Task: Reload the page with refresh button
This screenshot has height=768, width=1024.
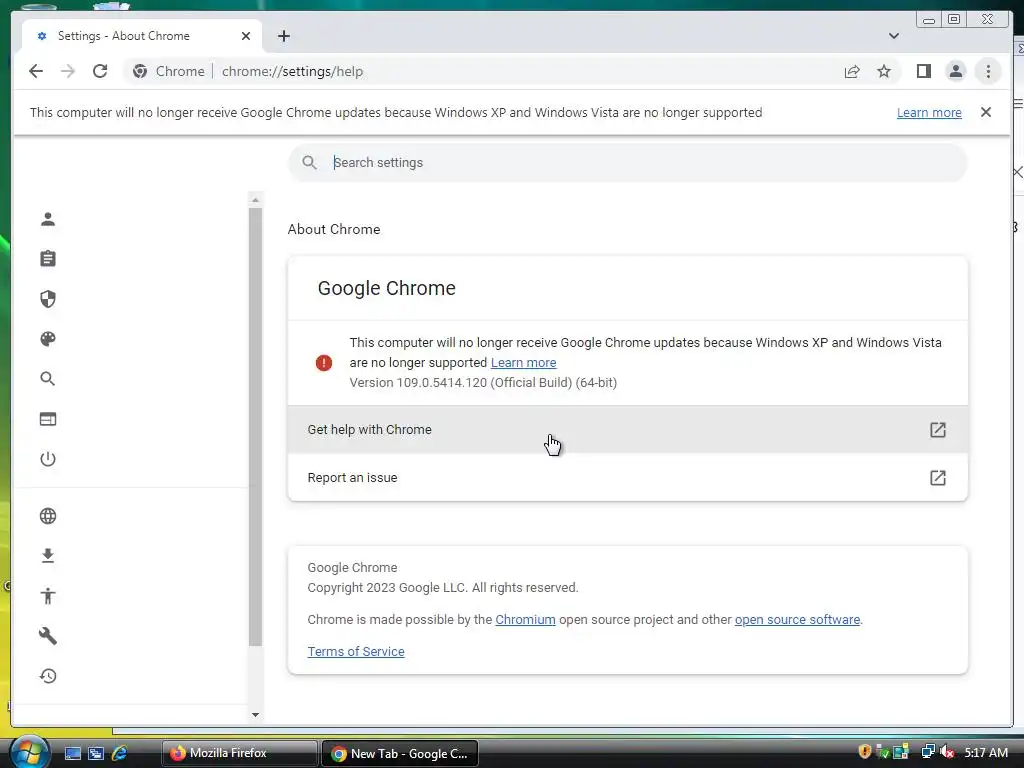Action: coord(100,71)
